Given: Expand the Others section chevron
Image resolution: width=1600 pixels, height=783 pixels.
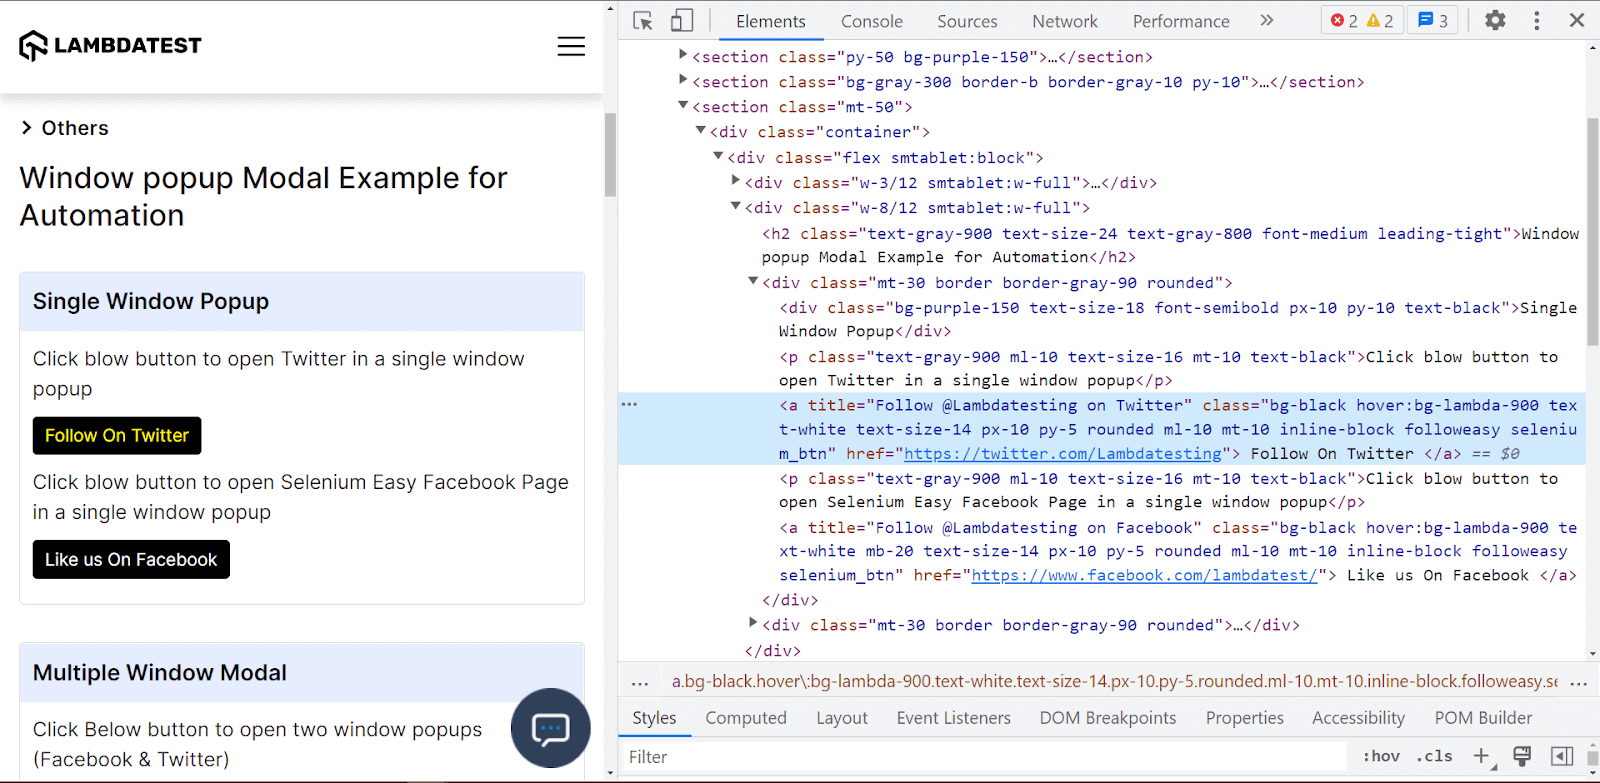Looking at the screenshot, I should pos(27,128).
